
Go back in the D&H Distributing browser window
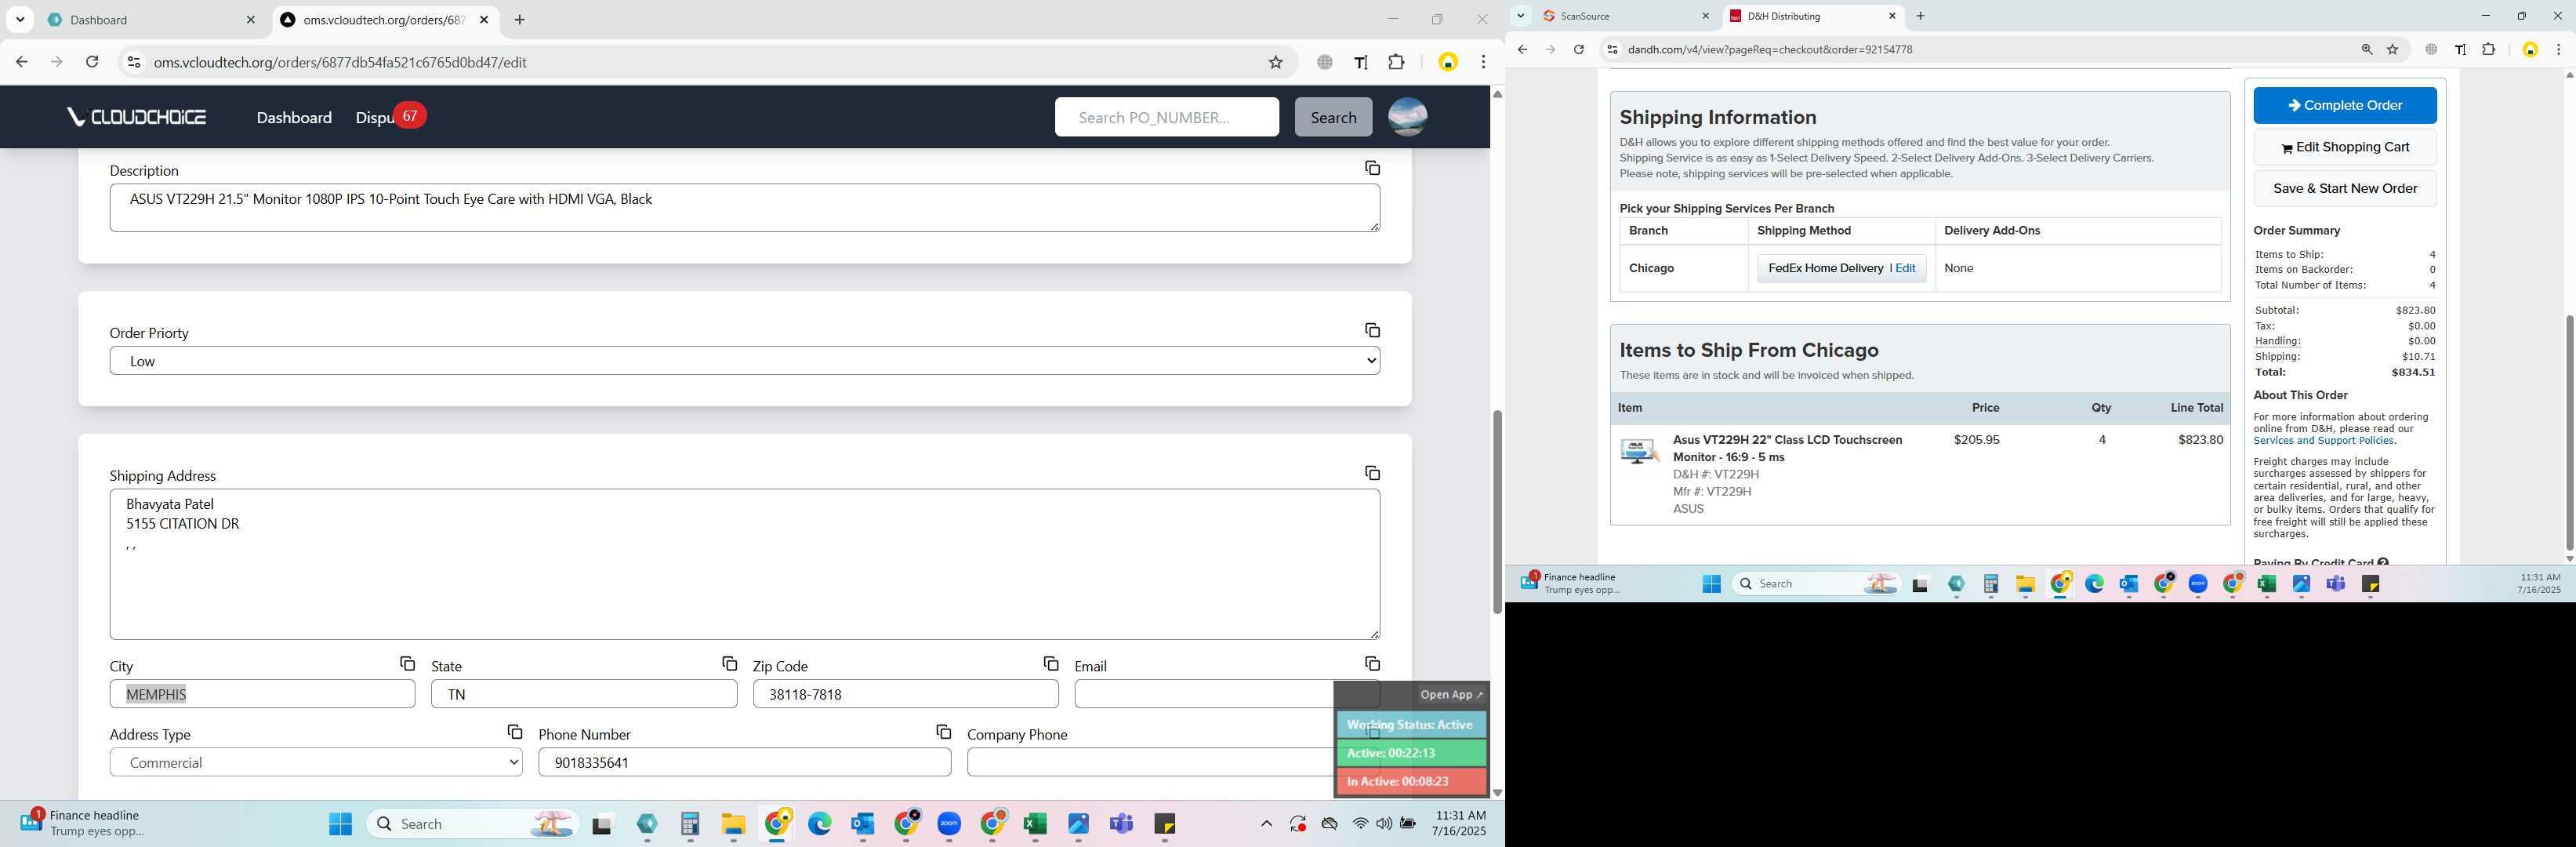(x=1522, y=49)
